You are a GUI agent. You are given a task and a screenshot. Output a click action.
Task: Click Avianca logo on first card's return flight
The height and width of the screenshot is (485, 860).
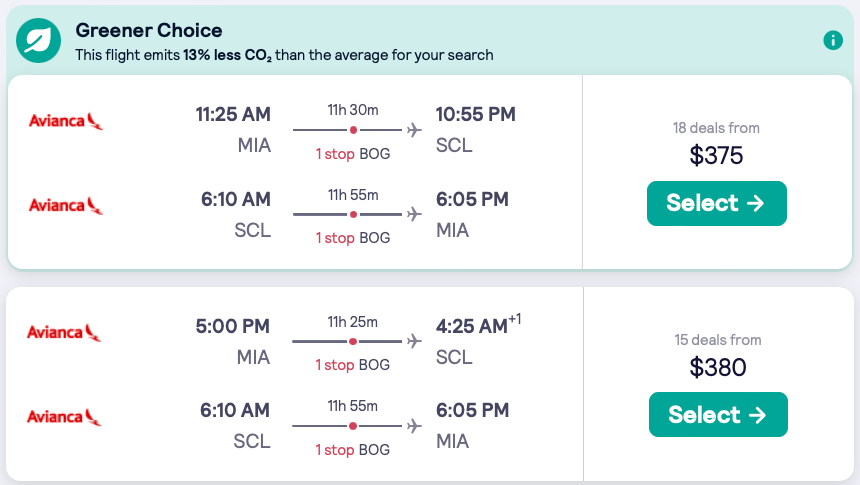[66, 206]
